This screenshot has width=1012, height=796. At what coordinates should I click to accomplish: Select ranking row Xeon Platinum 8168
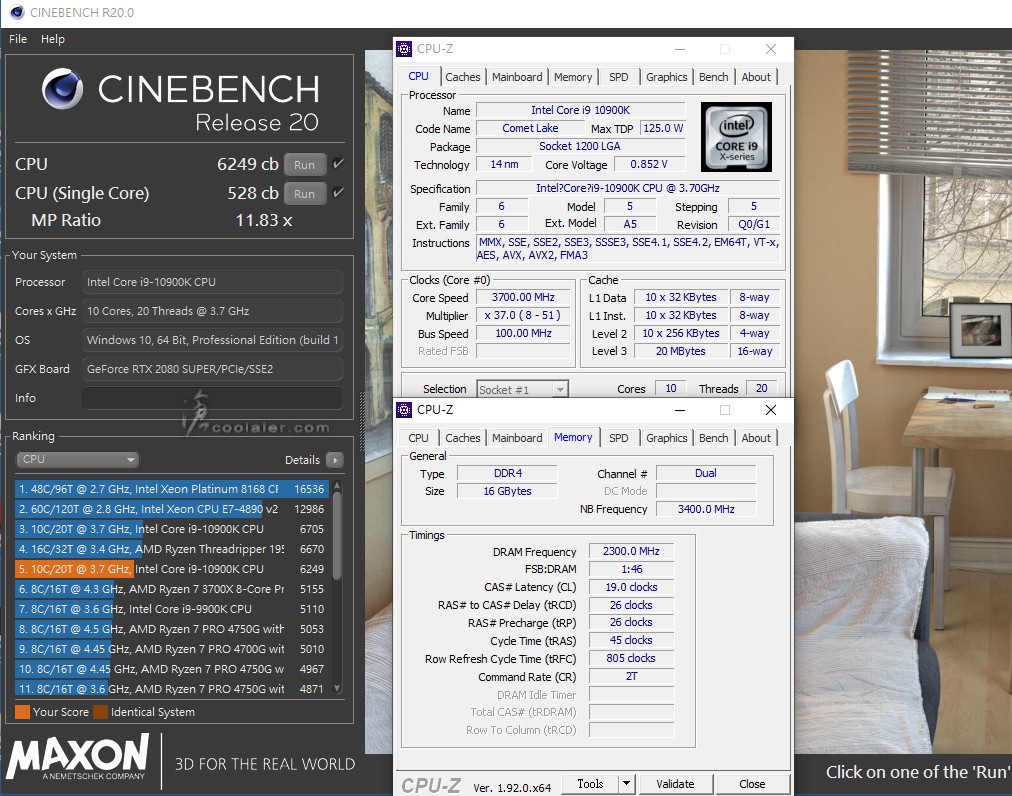[172, 489]
